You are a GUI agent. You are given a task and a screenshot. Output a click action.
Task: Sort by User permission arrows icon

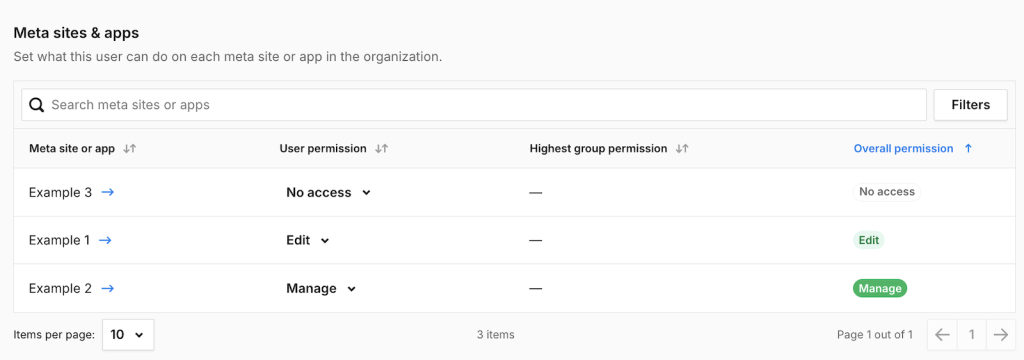click(x=382, y=148)
